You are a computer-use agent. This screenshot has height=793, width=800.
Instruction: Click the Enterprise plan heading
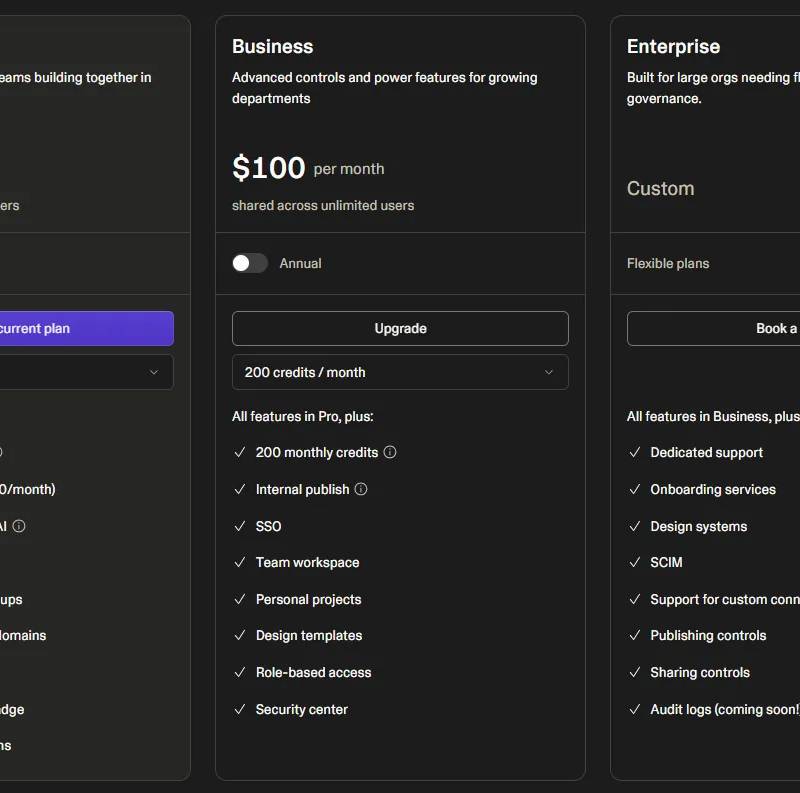(673, 46)
